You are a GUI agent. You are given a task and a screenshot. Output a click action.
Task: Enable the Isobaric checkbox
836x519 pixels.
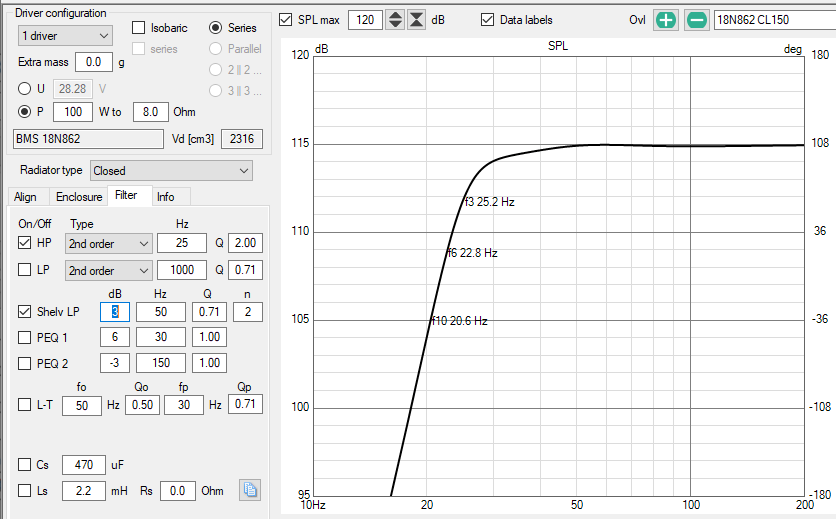[139, 27]
